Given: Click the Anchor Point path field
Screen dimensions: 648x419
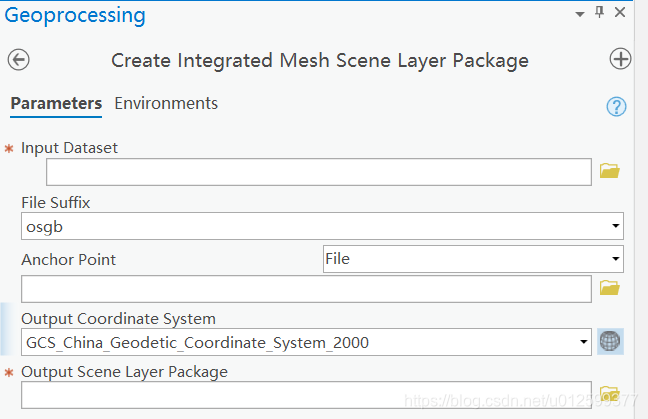Looking at the screenshot, I should [306, 289].
